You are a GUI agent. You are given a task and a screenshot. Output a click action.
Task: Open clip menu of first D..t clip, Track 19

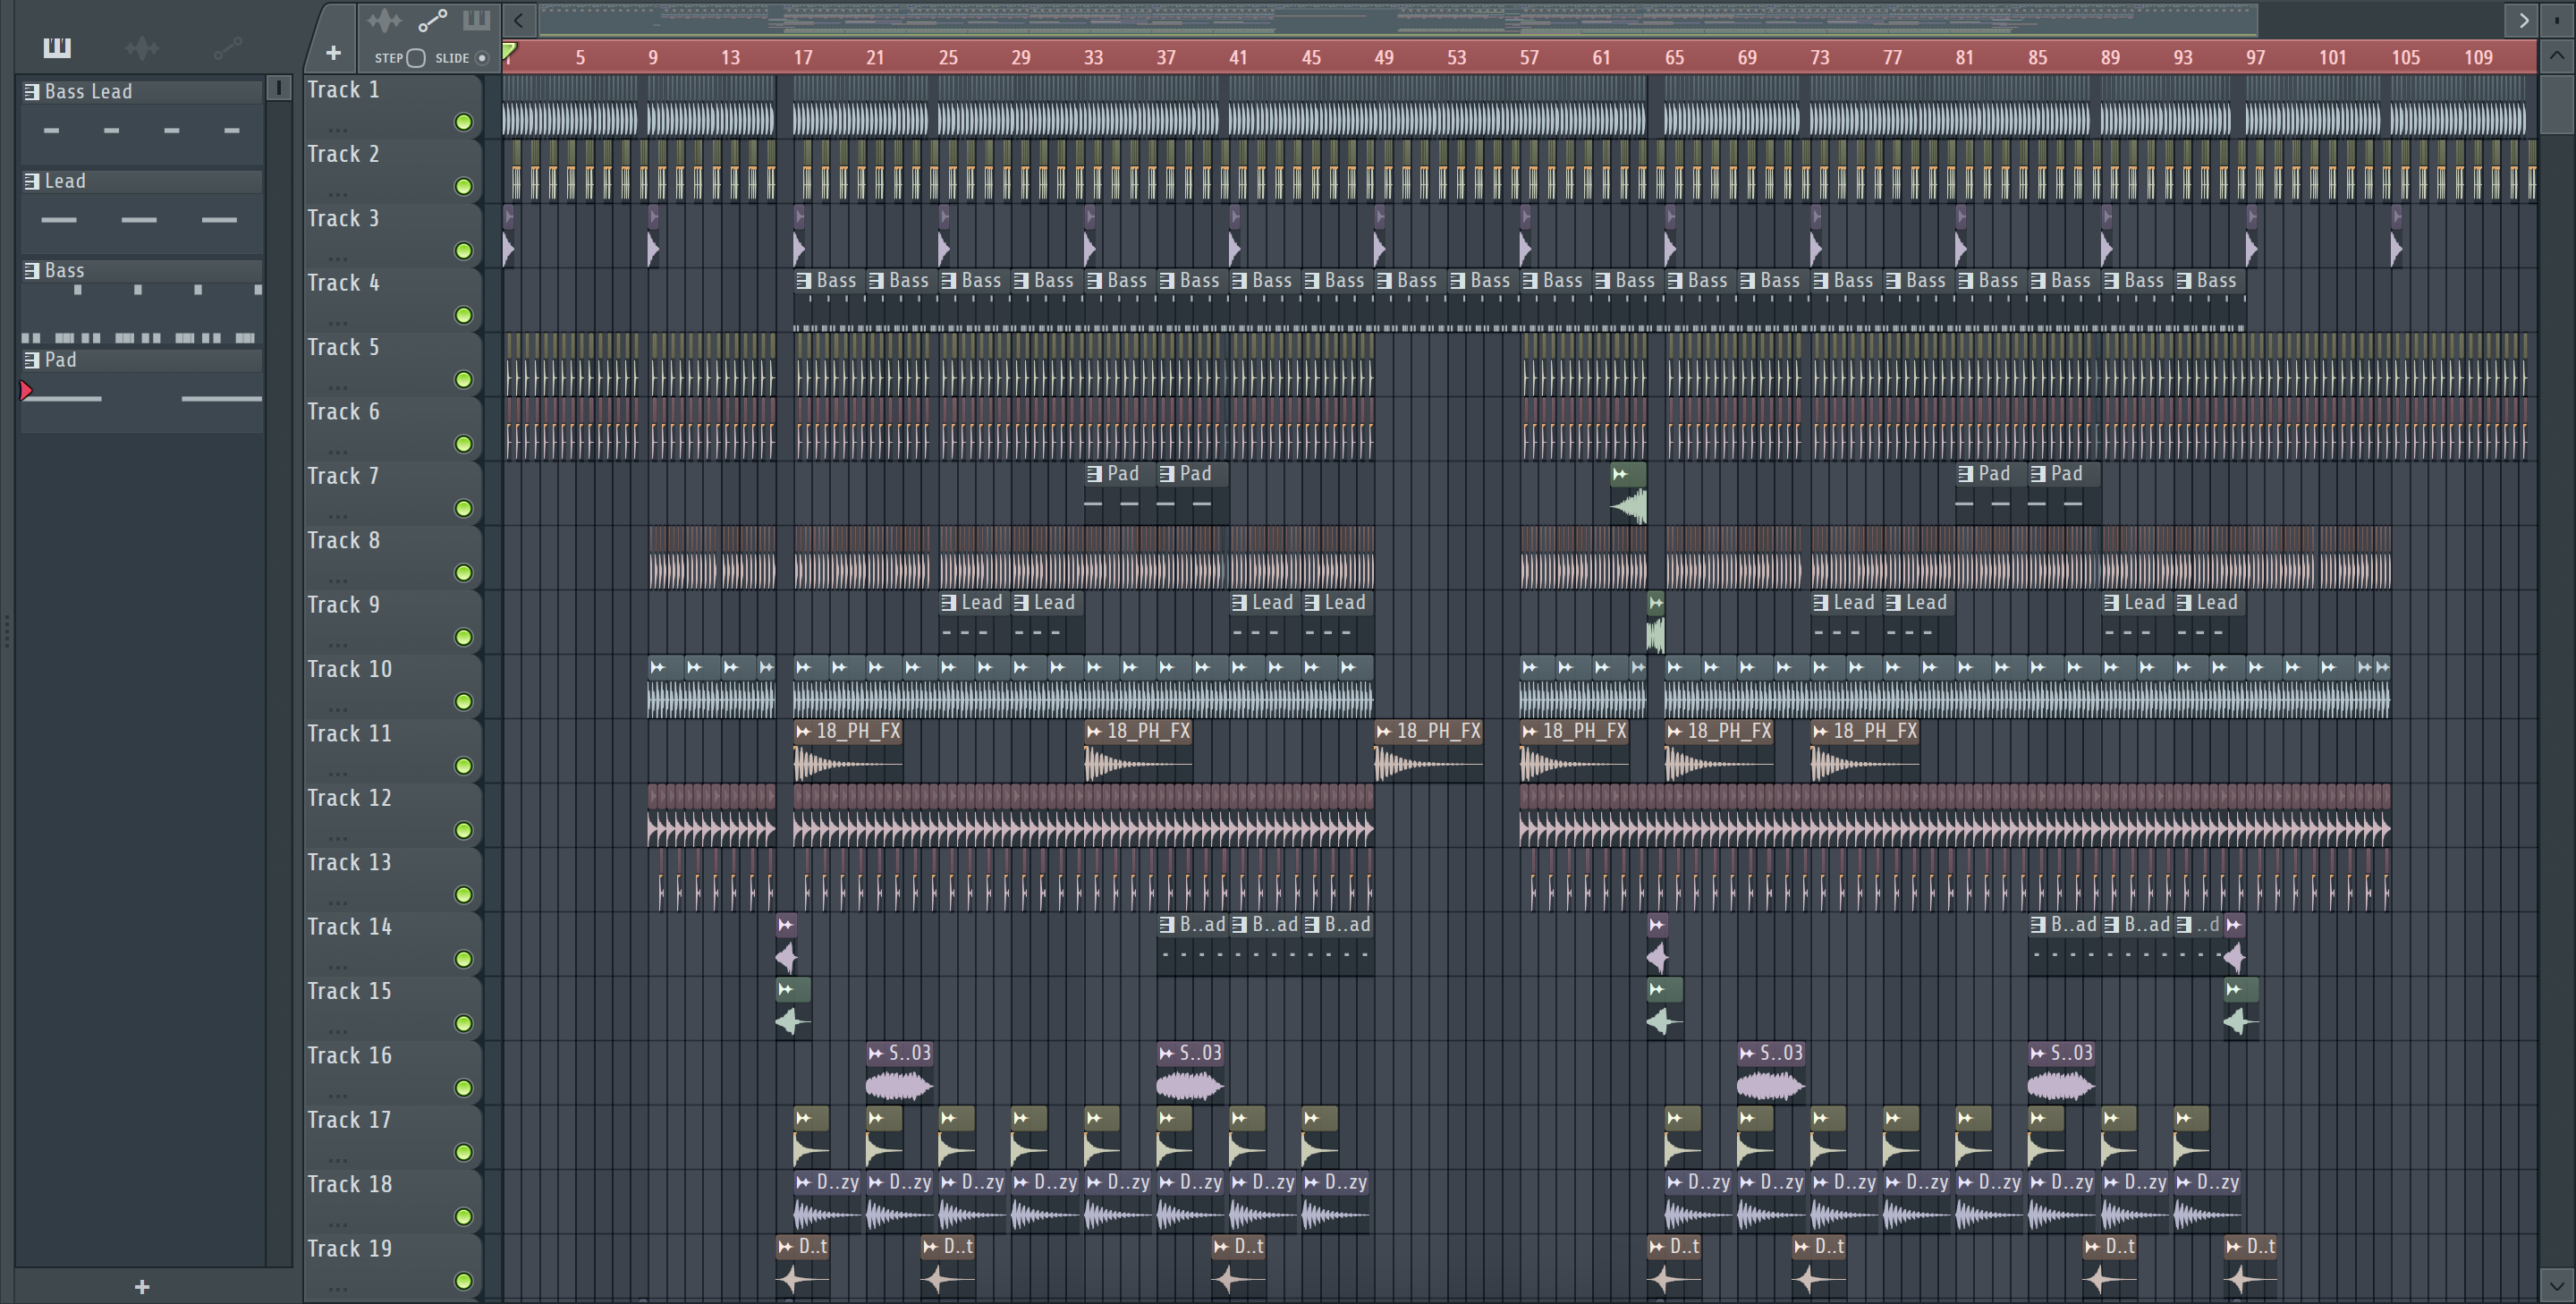[786, 1247]
